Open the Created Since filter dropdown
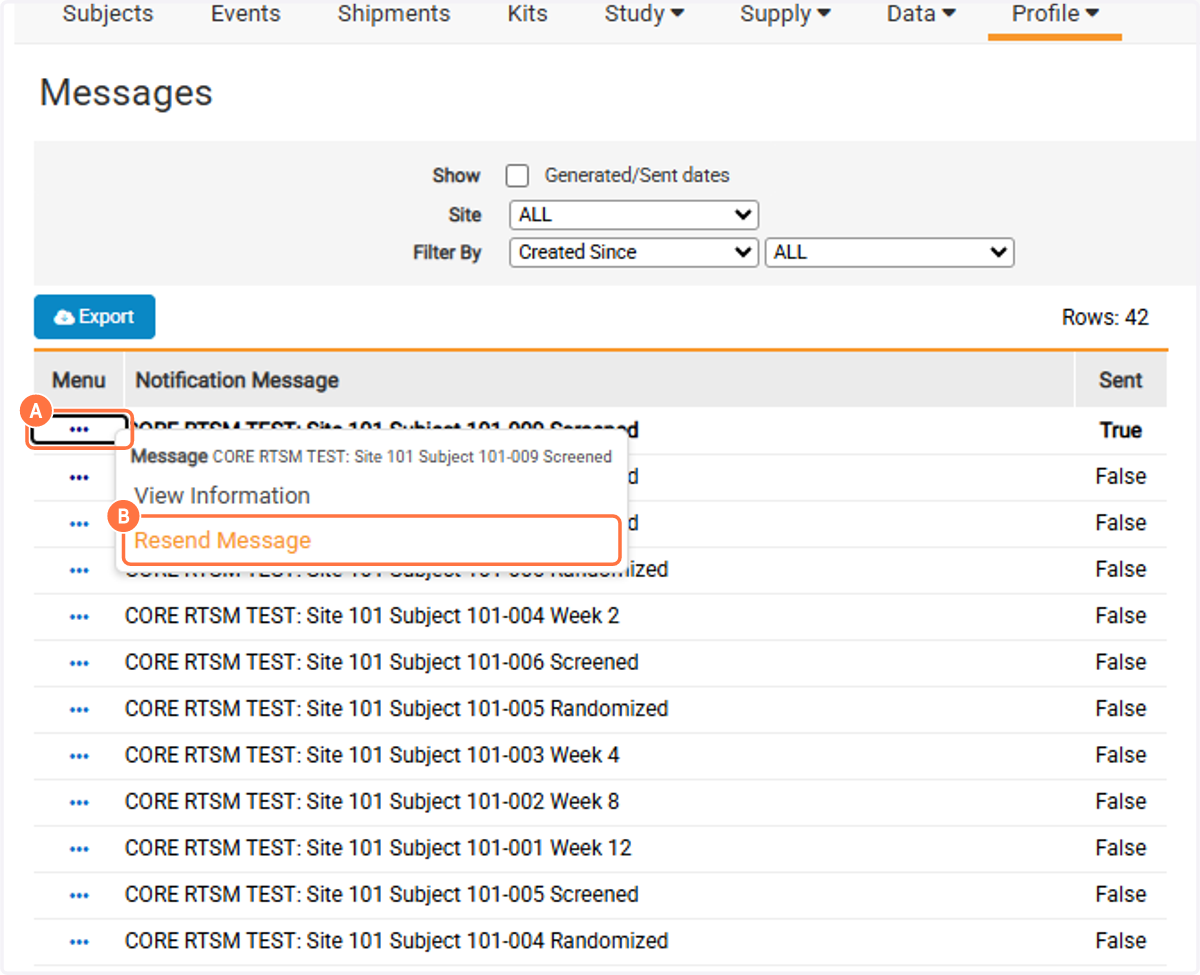 tap(634, 253)
